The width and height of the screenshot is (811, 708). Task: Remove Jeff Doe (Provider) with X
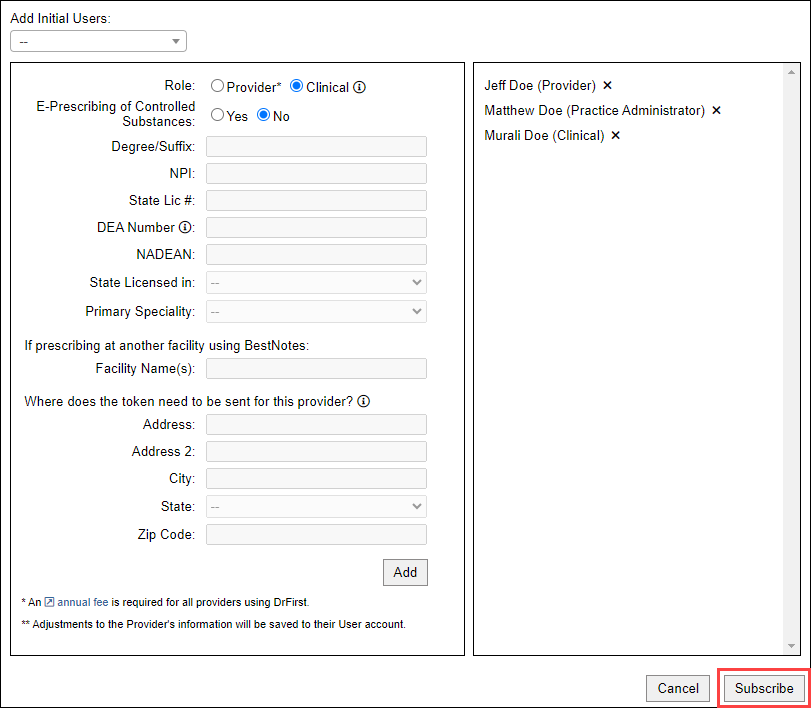pyautogui.click(x=608, y=85)
